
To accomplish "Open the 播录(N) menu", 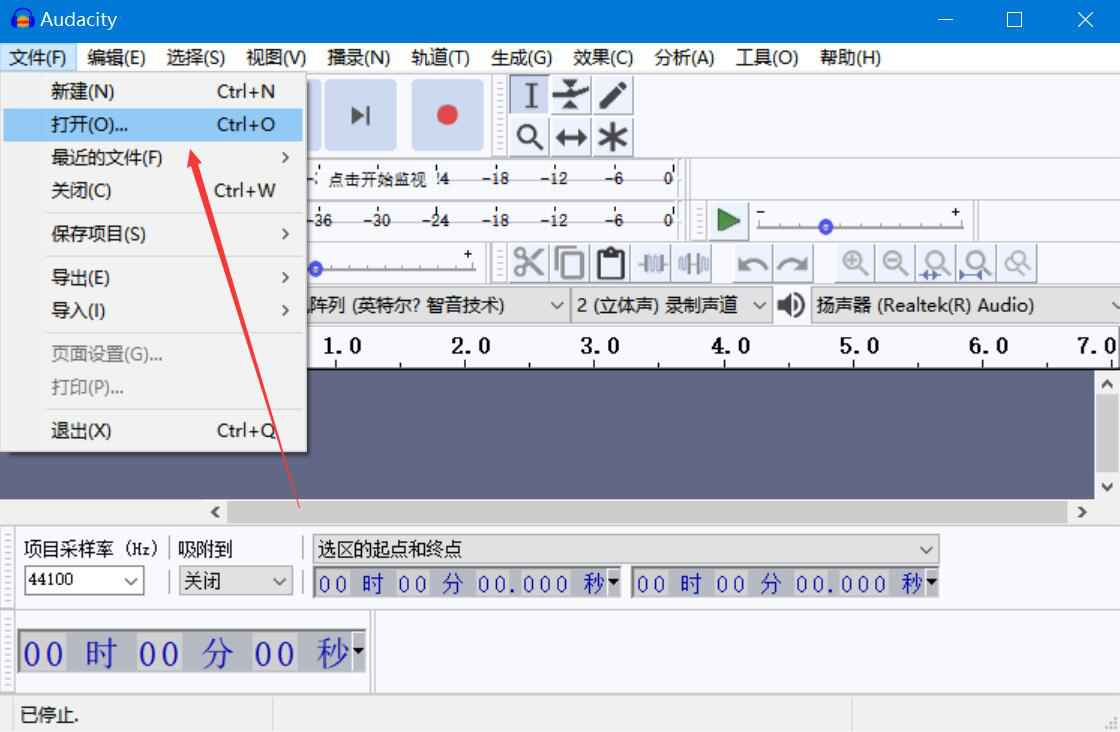I will click(358, 57).
